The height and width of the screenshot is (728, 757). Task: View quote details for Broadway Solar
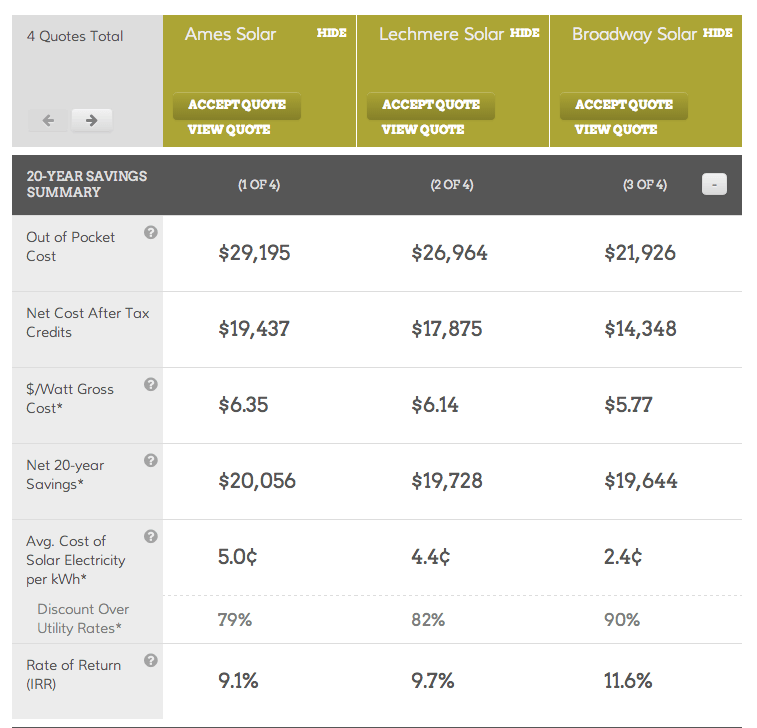[x=615, y=130]
